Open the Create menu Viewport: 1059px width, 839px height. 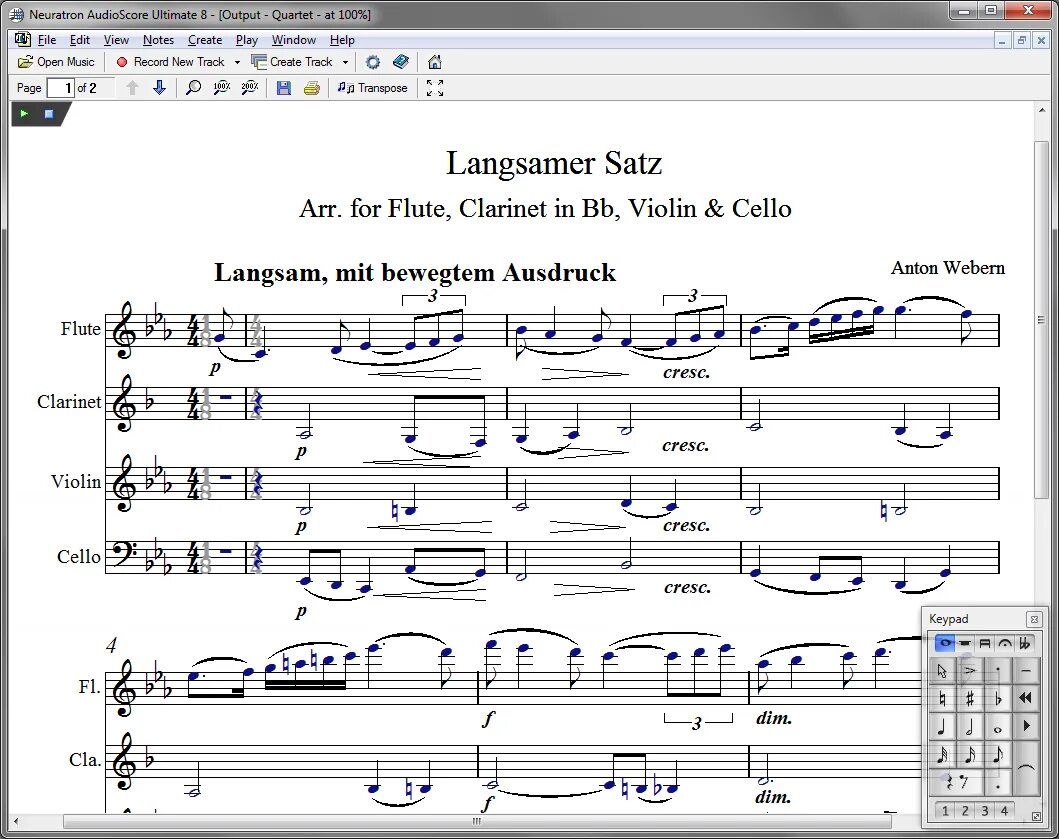(x=205, y=40)
